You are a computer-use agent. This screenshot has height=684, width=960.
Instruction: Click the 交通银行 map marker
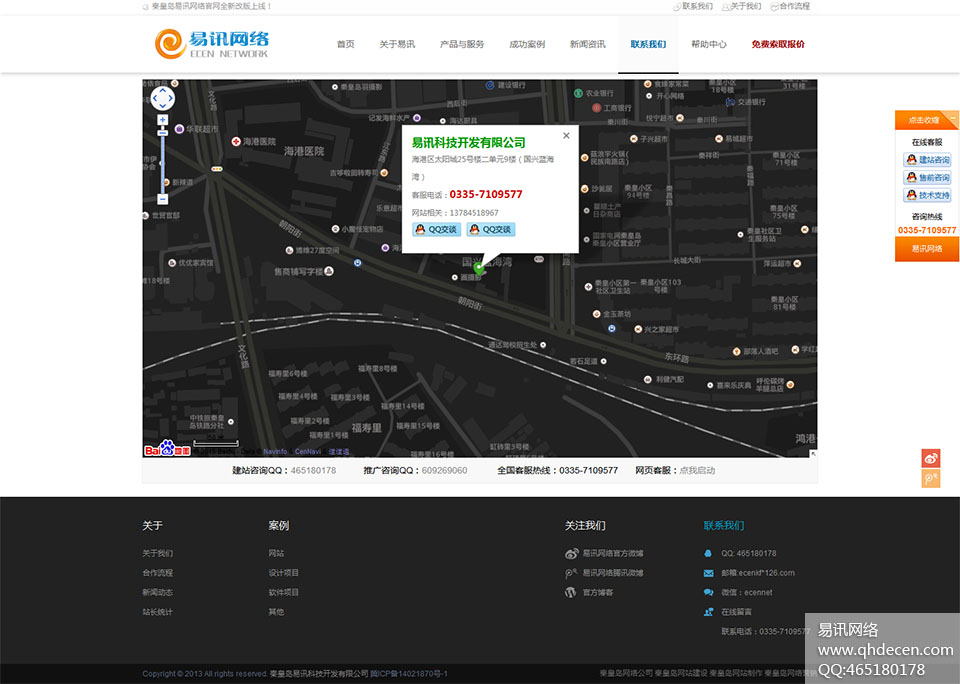(730, 102)
